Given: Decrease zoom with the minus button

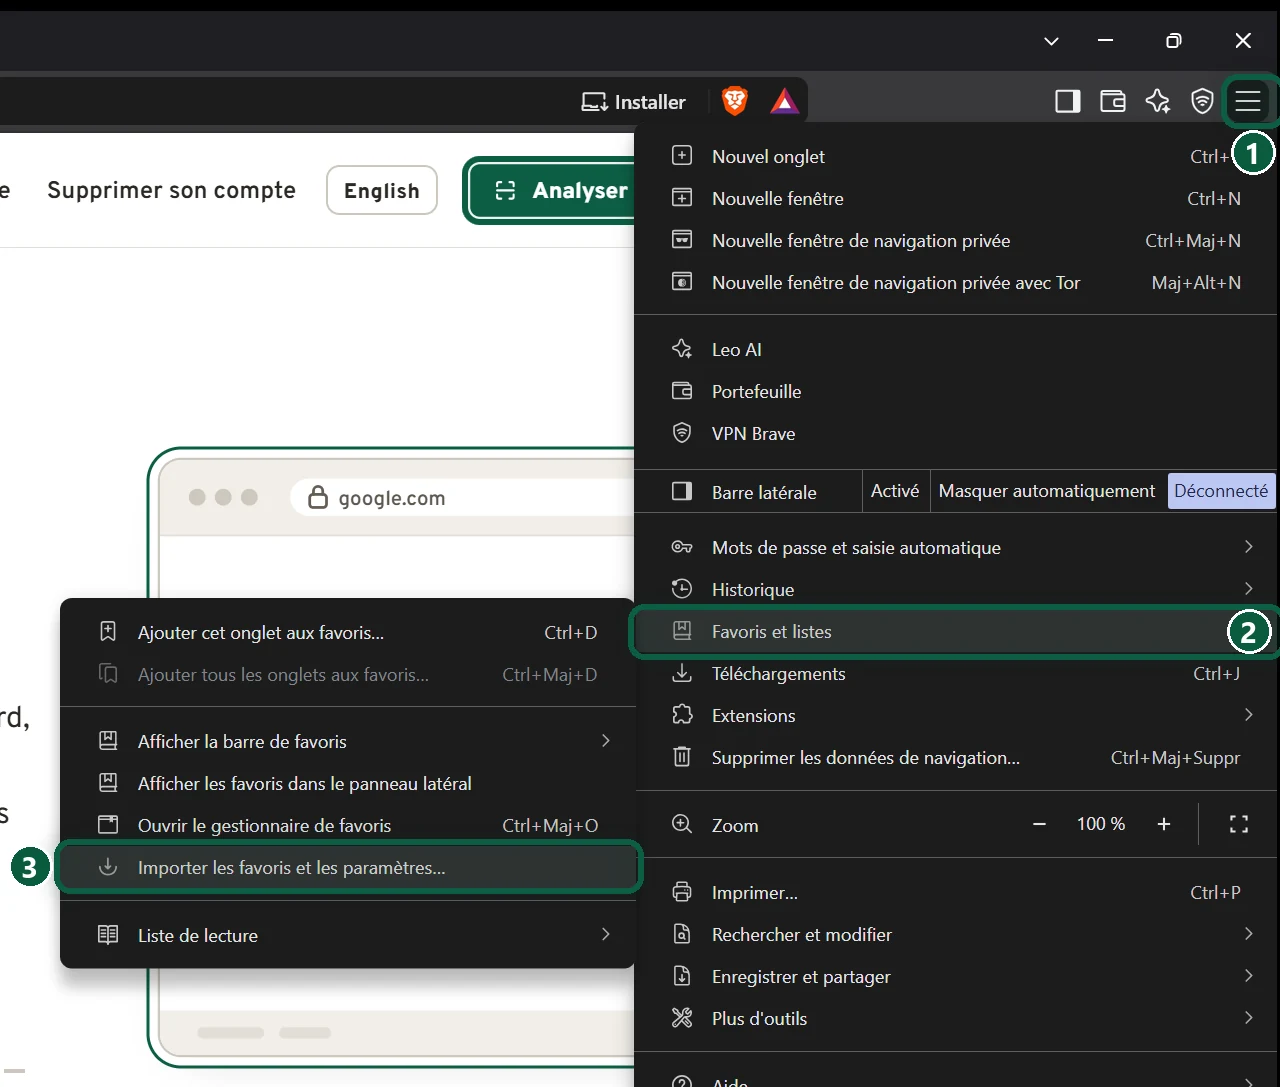Looking at the screenshot, I should (1039, 824).
